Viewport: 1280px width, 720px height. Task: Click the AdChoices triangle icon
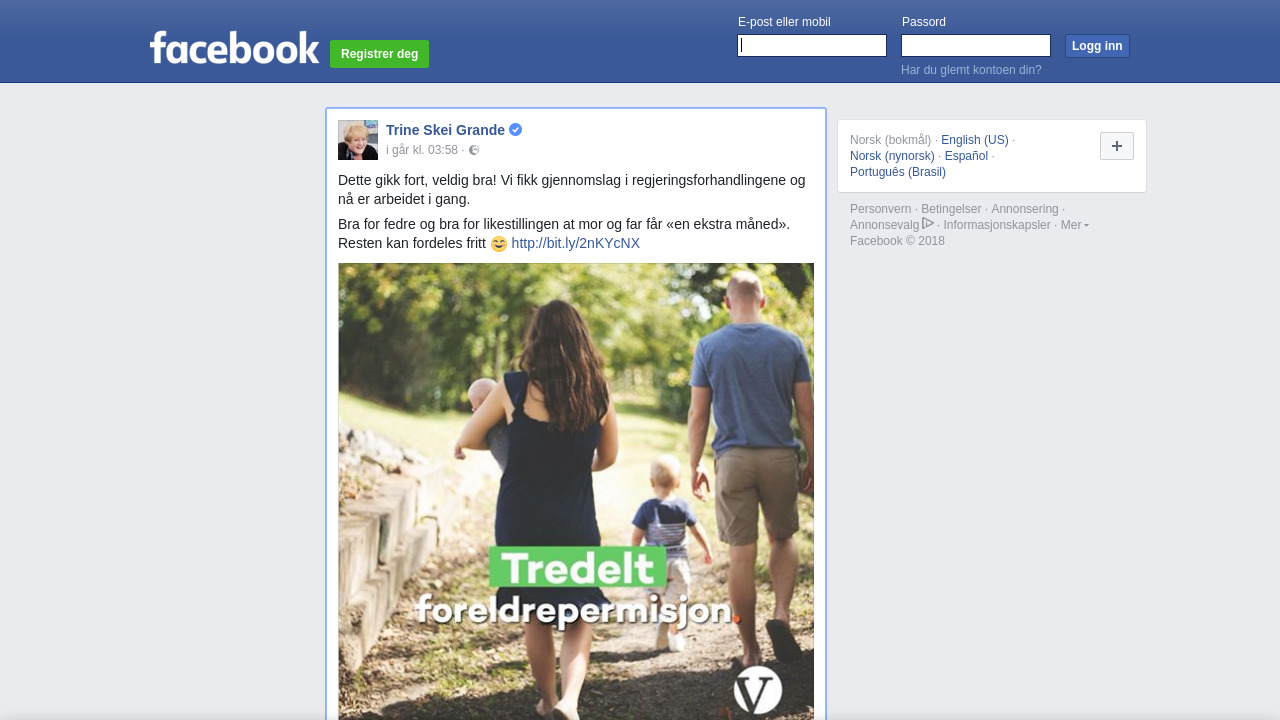pyautogui.click(x=928, y=223)
